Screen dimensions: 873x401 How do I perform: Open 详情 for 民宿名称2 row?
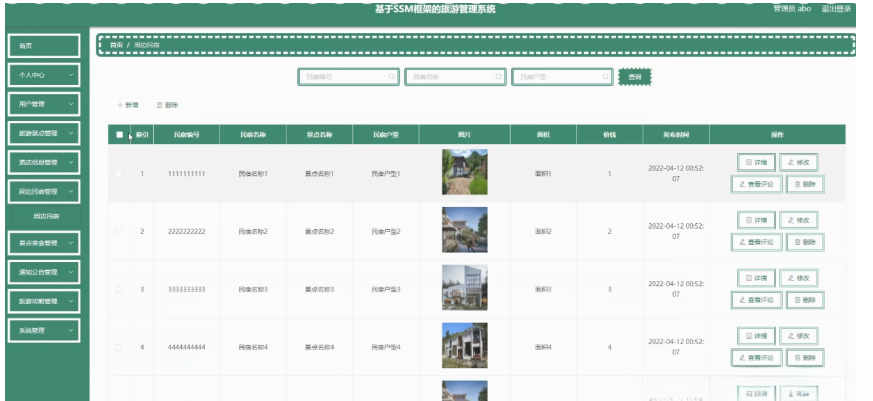point(756,220)
